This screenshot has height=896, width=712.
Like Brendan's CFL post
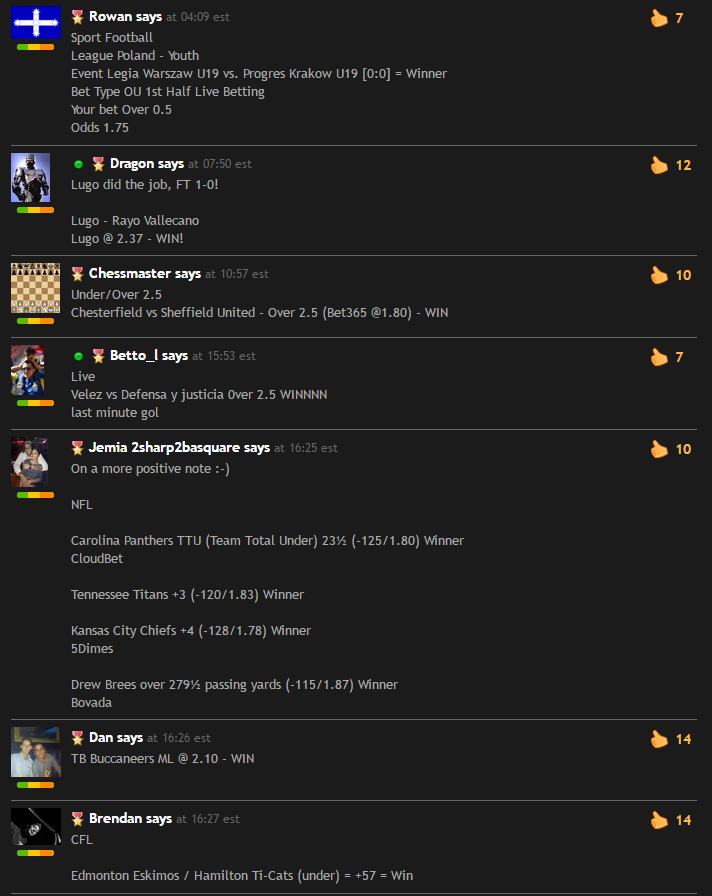tap(659, 820)
